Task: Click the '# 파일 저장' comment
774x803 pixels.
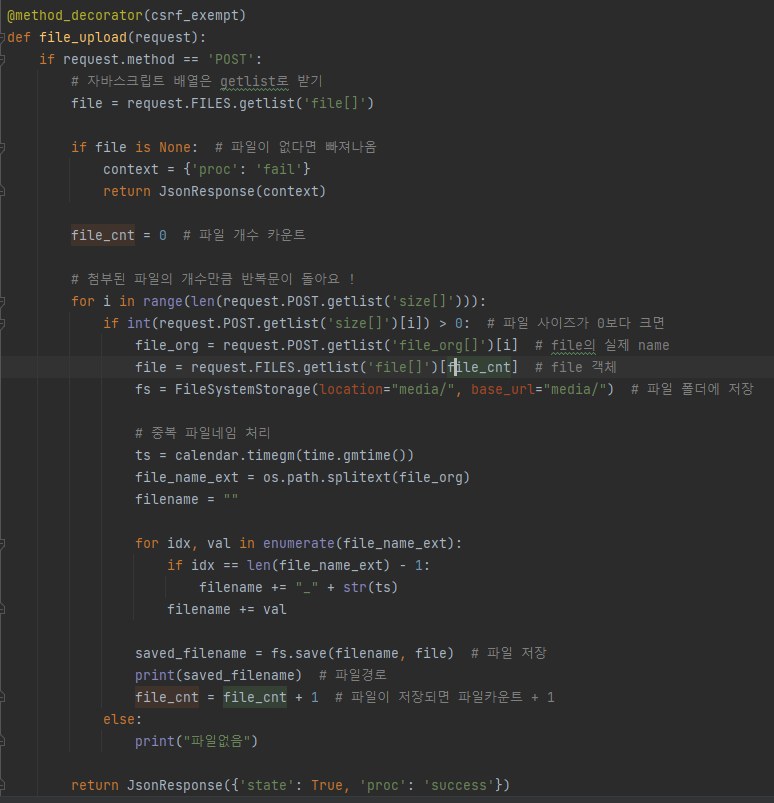Action: [x=509, y=653]
